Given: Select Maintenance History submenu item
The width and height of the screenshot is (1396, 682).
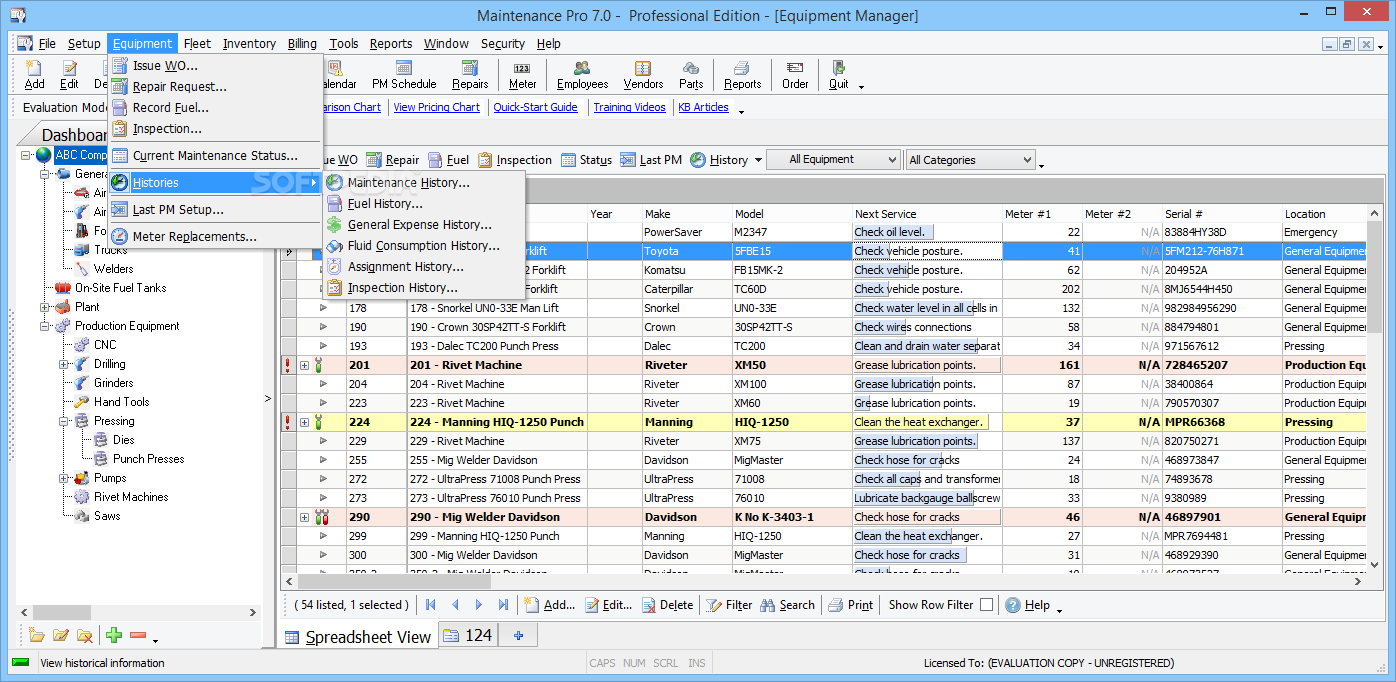Looking at the screenshot, I should point(409,183).
